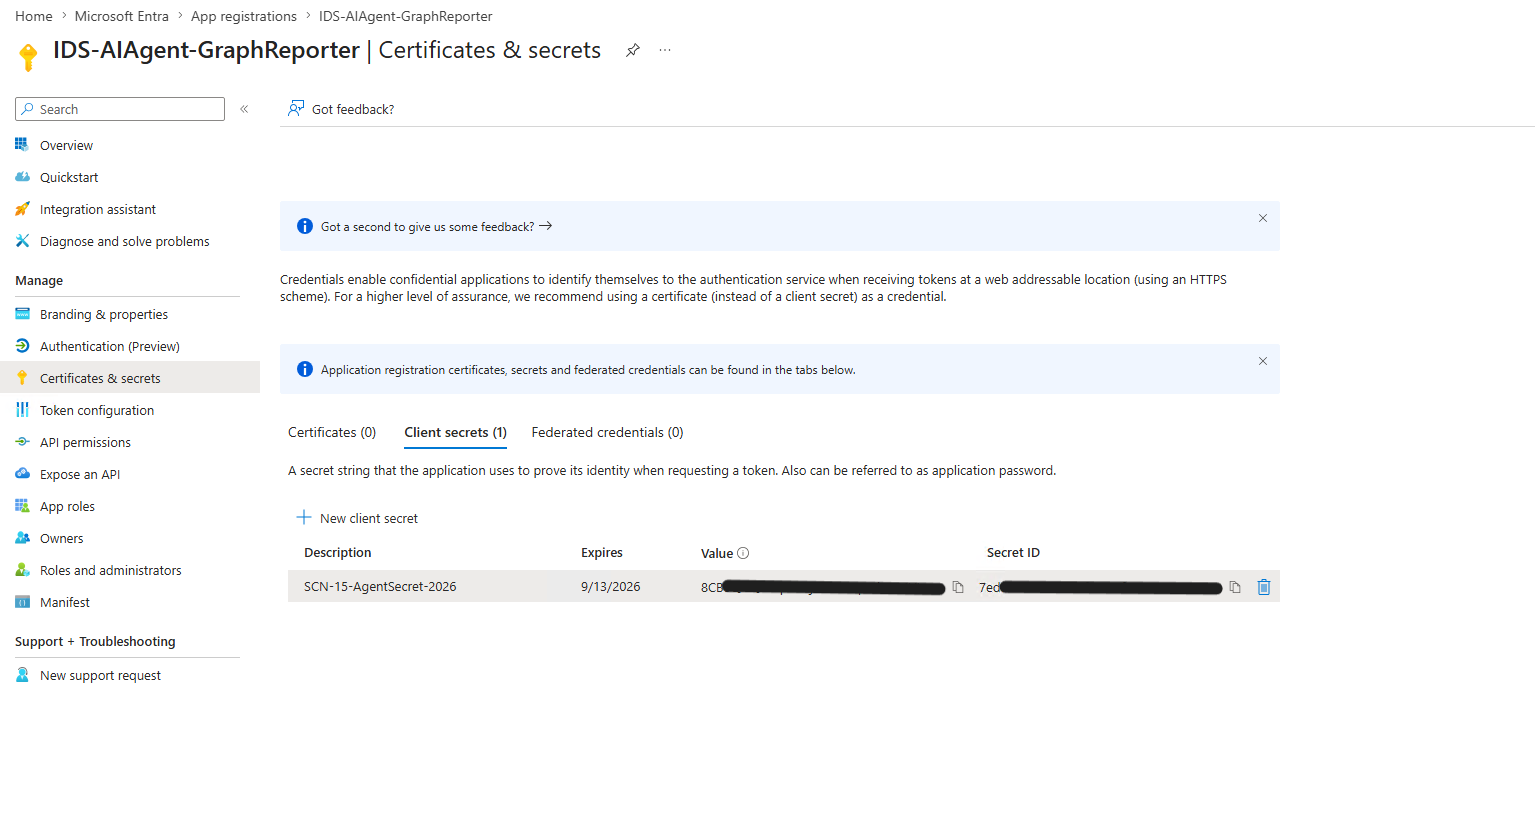Dismiss the application registration info banner
Viewport: 1535px width, 815px height.
click(1263, 361)
